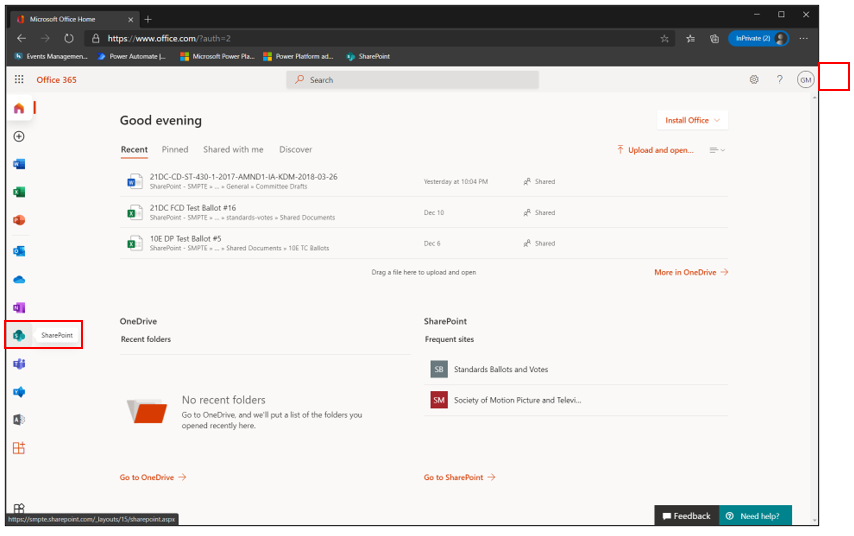Open the GM account profile menu
Screen dimensions: 854x536
[x=805, y=80]
